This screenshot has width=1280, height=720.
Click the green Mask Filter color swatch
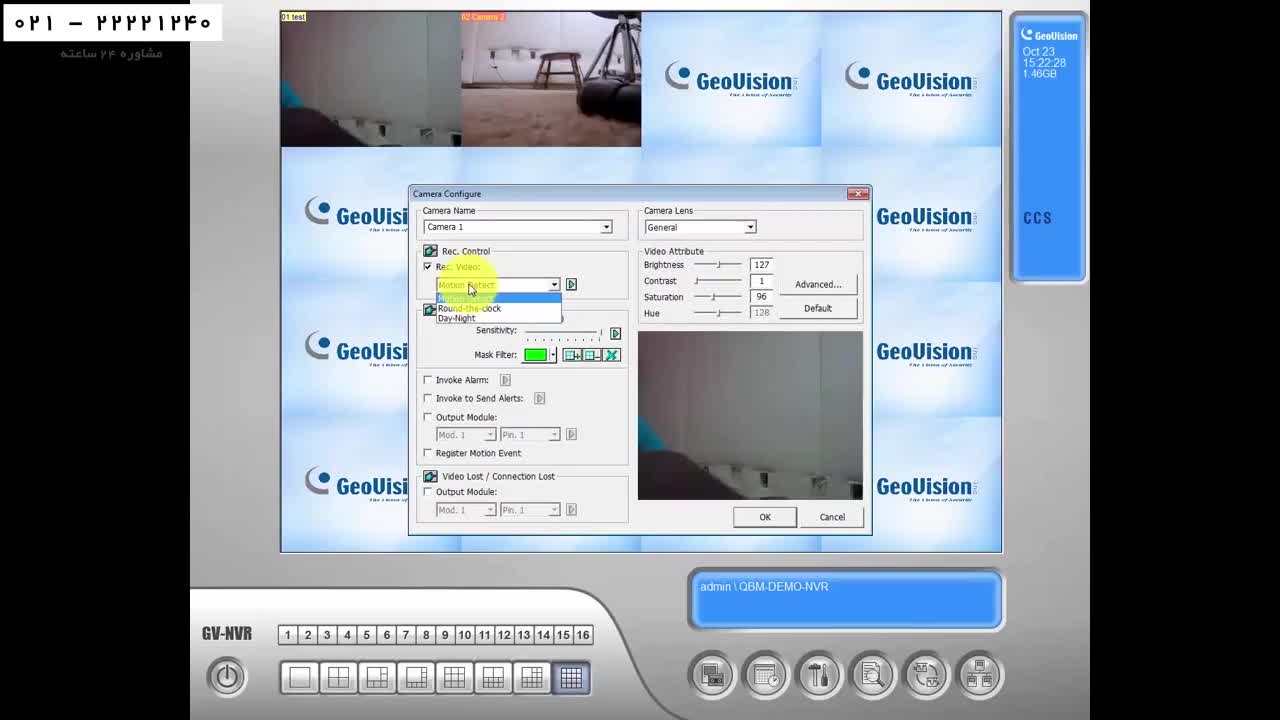click(536, 355)
